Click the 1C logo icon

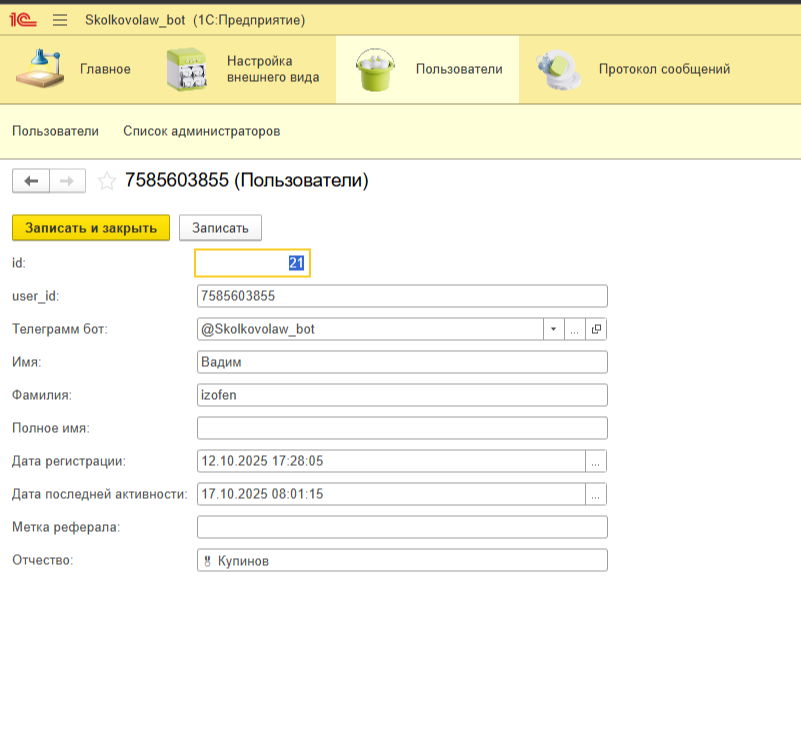pyautogui.click(x=22, y=20)
